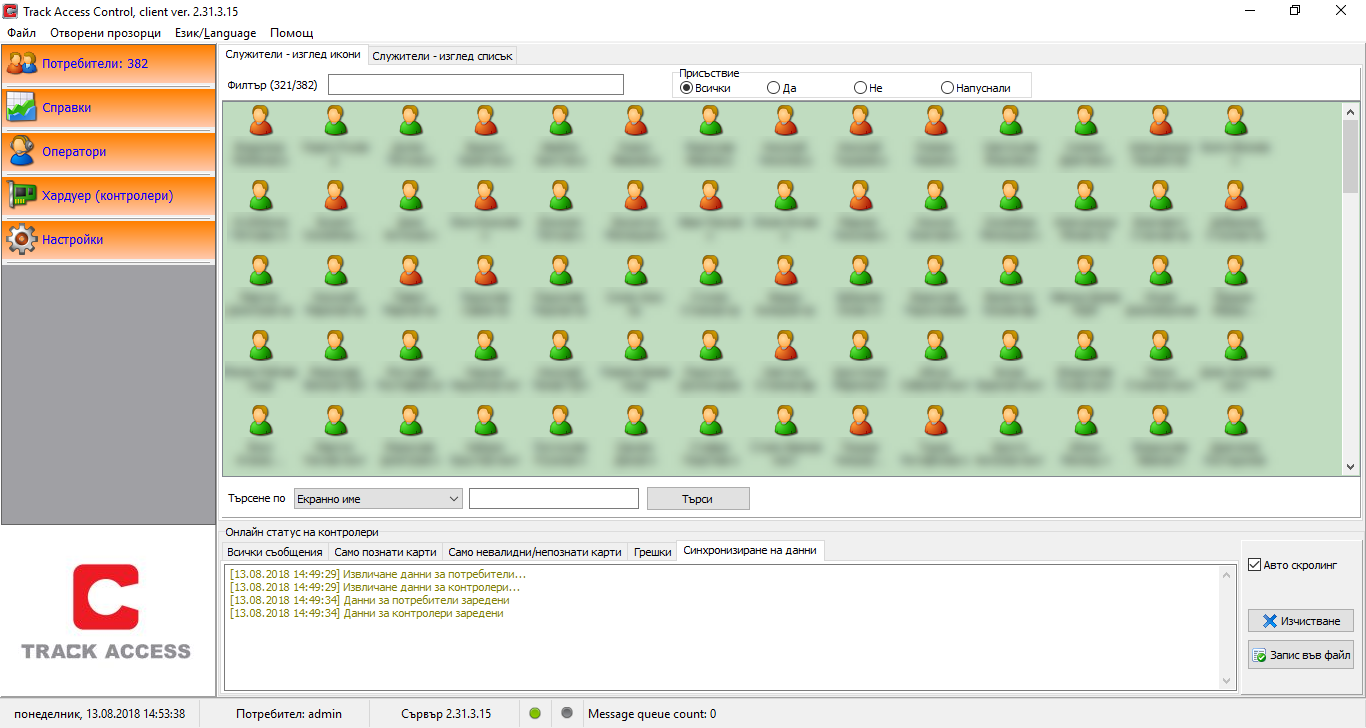Open Справки reports chart icon
Viewport: 1366px width, 728px height.
pos(22,108)
